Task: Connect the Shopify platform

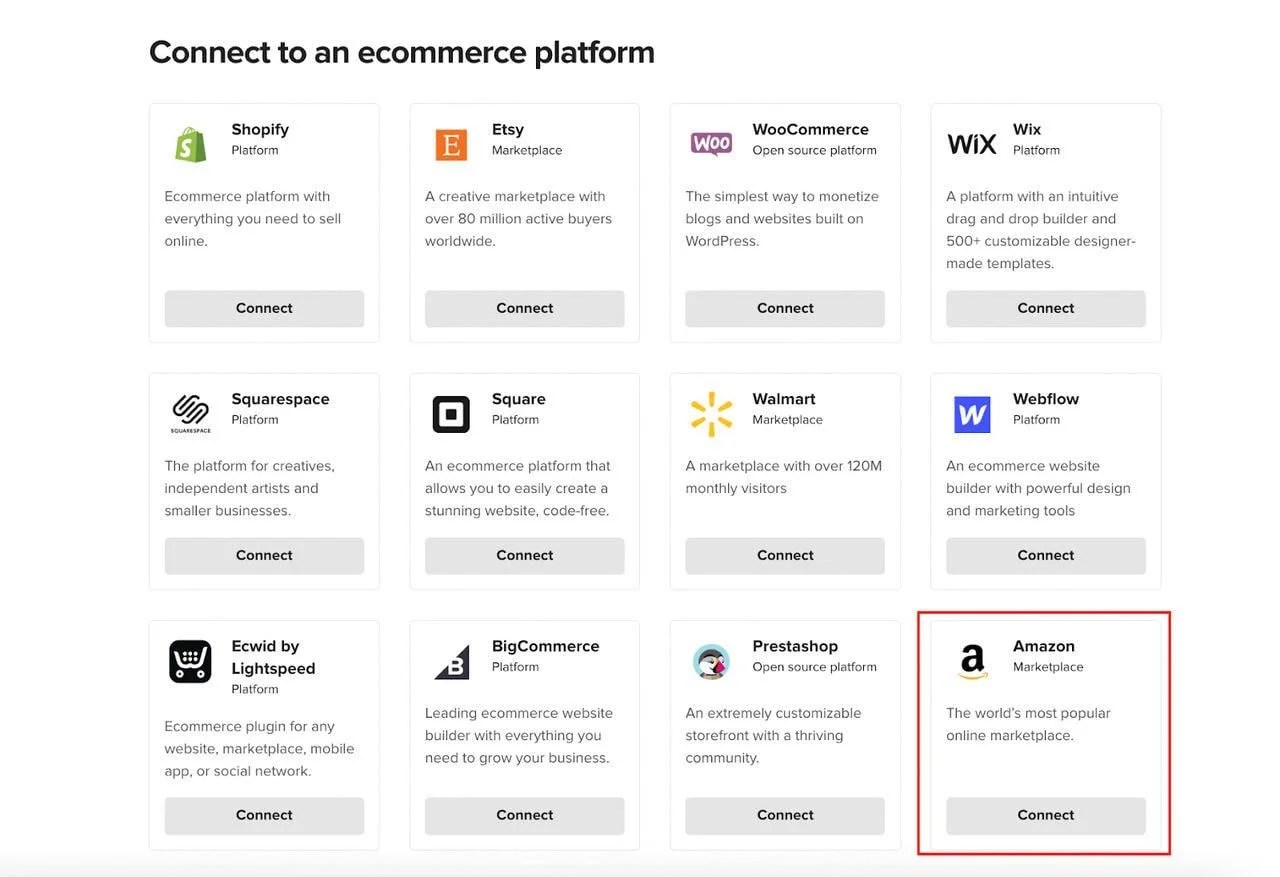Action: pyautogui.click(x=264, y=308)
